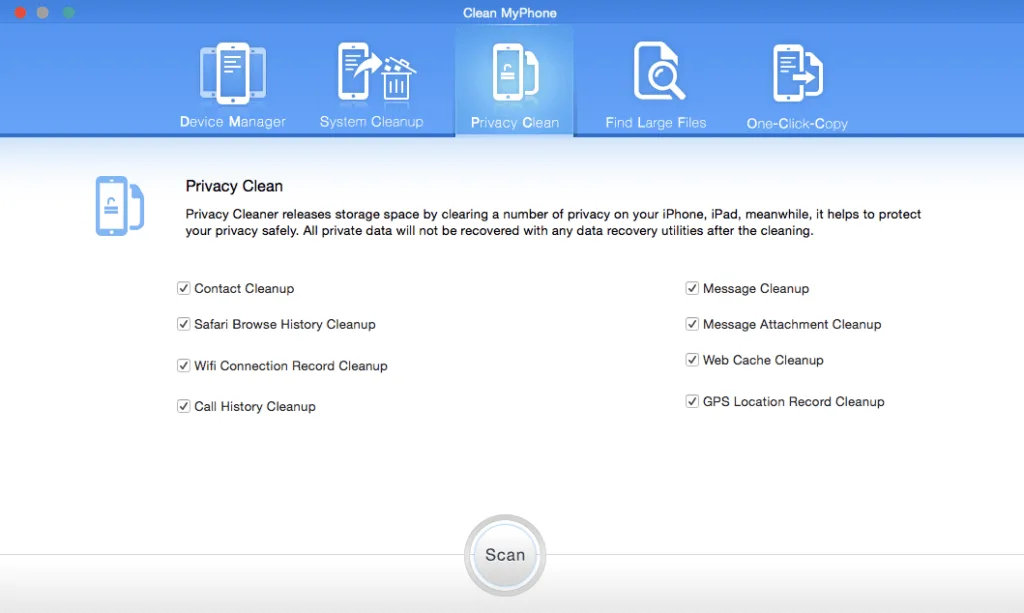This screenshot has height=613, width=1024.
Task: Toggle GPS Location Record Cleanup checkbox
Action: tap(692, 401)
